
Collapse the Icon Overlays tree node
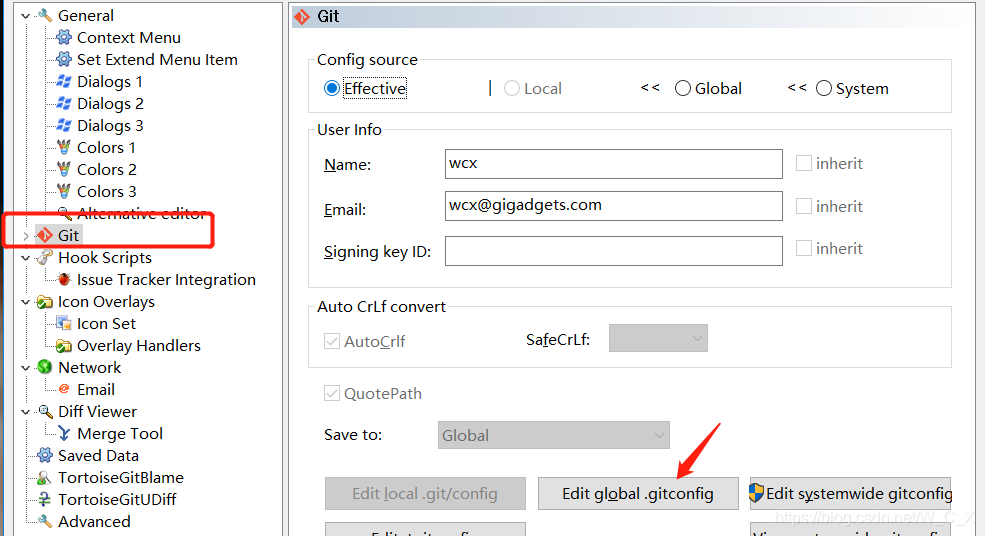point(25,302)
